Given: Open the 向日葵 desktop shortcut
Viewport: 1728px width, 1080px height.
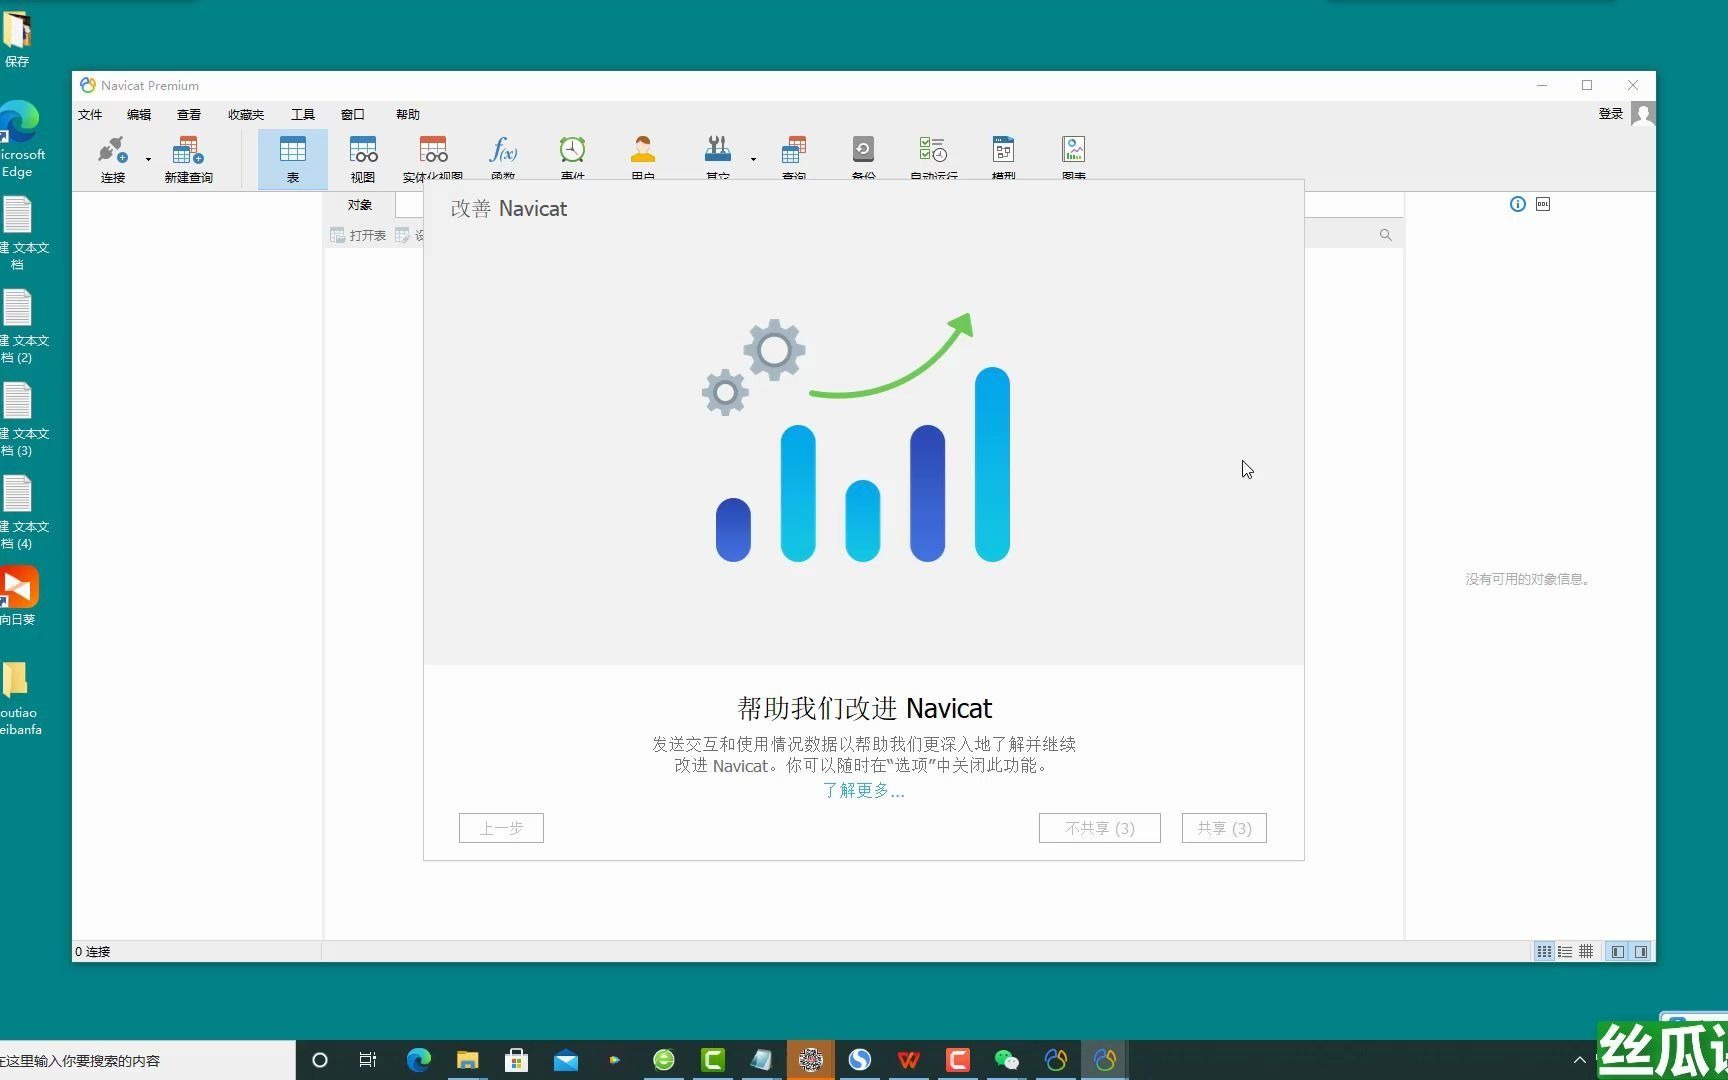Looking at the screenshot, I should click(x=18, y=596).
